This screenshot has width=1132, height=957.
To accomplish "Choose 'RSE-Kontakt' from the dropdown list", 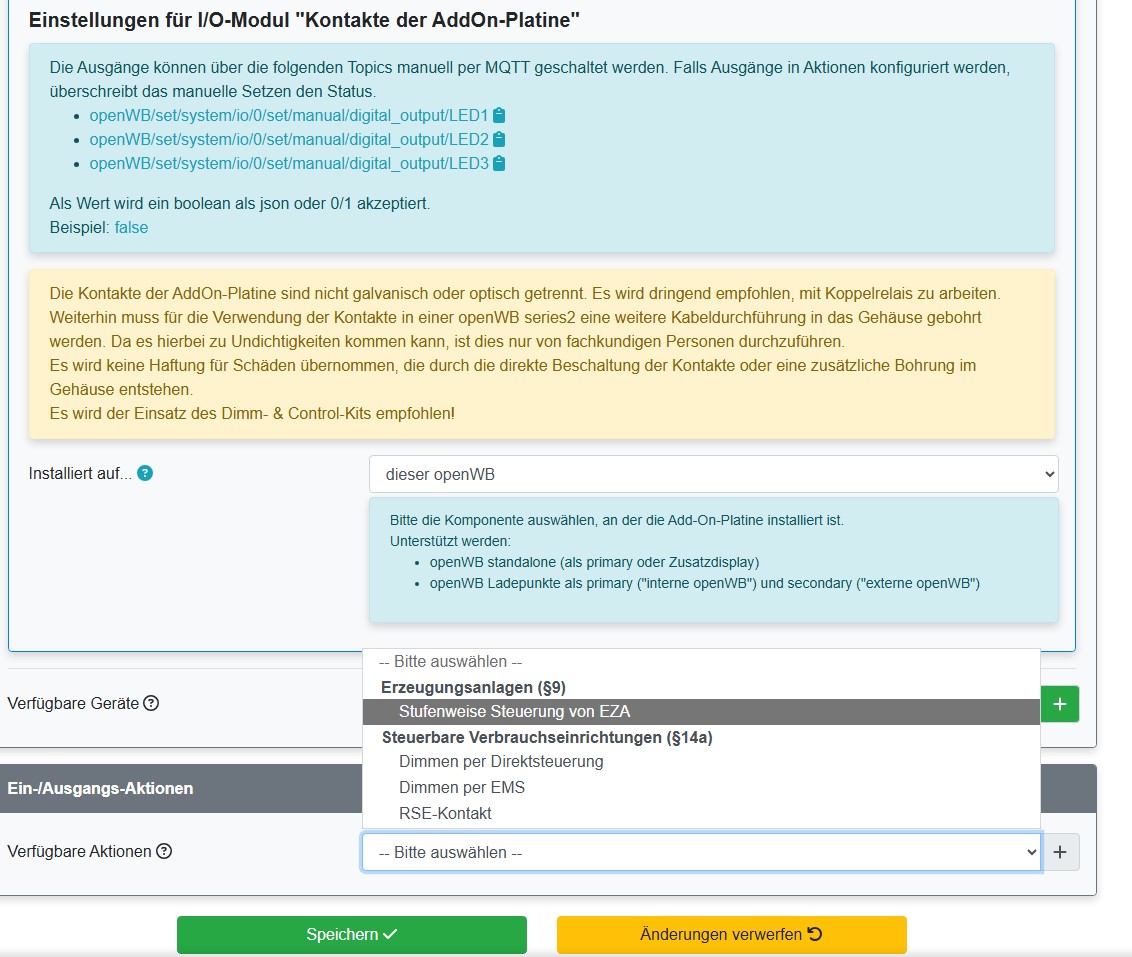I will tap(701, 813).
